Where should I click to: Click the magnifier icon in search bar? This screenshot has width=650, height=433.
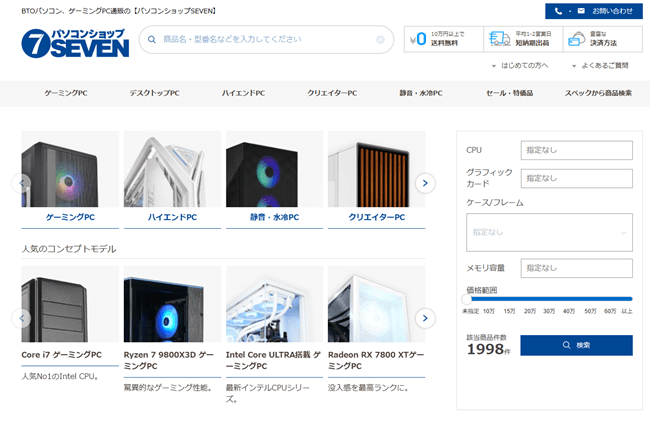pyautogui.click(x=152, y=40)
